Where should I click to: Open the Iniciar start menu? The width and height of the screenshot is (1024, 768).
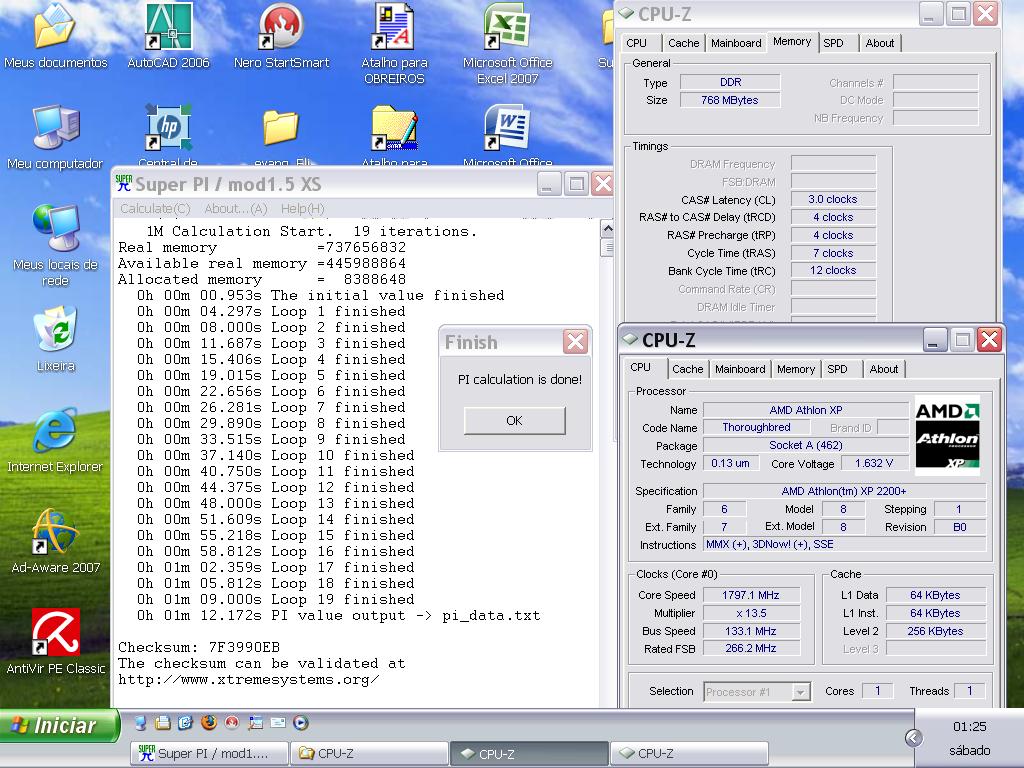(x=59, y=726)
